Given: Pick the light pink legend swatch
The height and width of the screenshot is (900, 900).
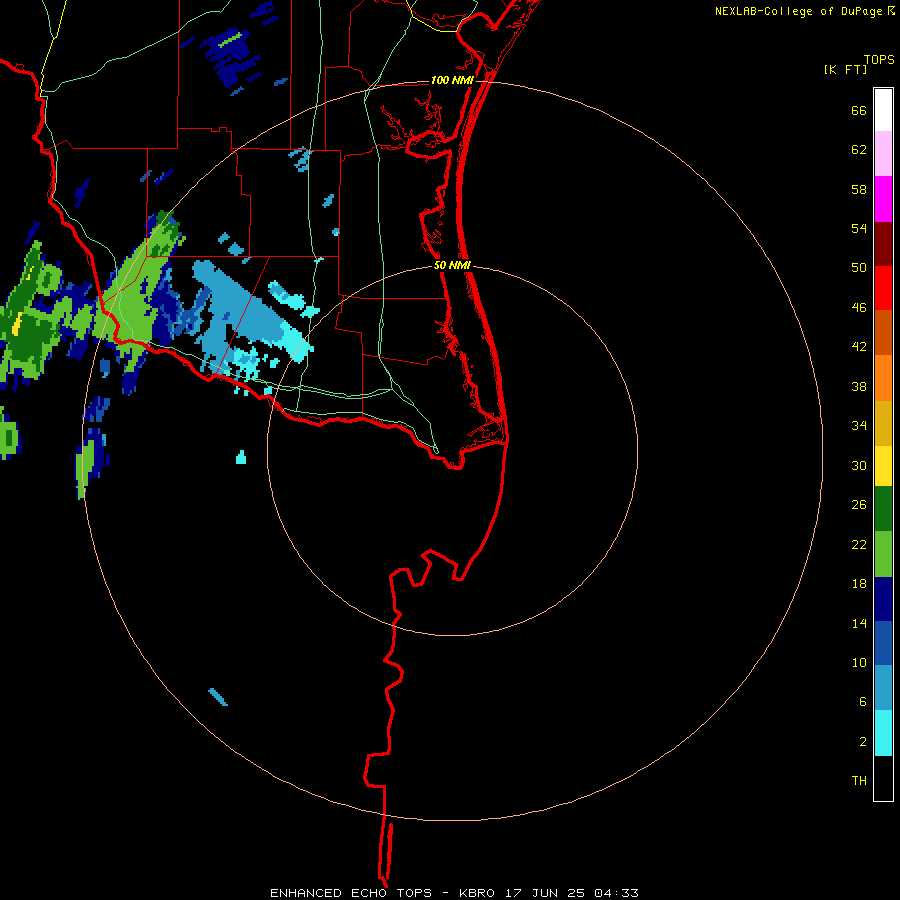Looking at the screenshot, I should (883, 154).
